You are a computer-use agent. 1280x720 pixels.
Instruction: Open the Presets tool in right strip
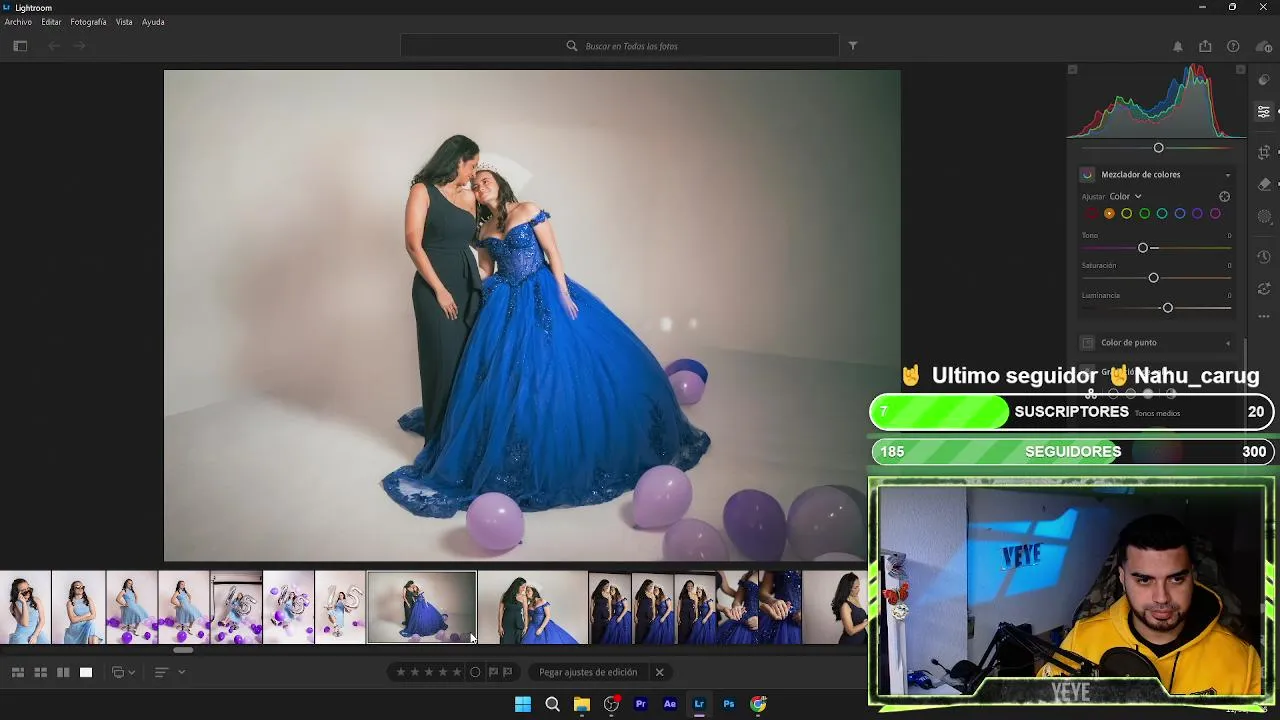point(1264,80)
